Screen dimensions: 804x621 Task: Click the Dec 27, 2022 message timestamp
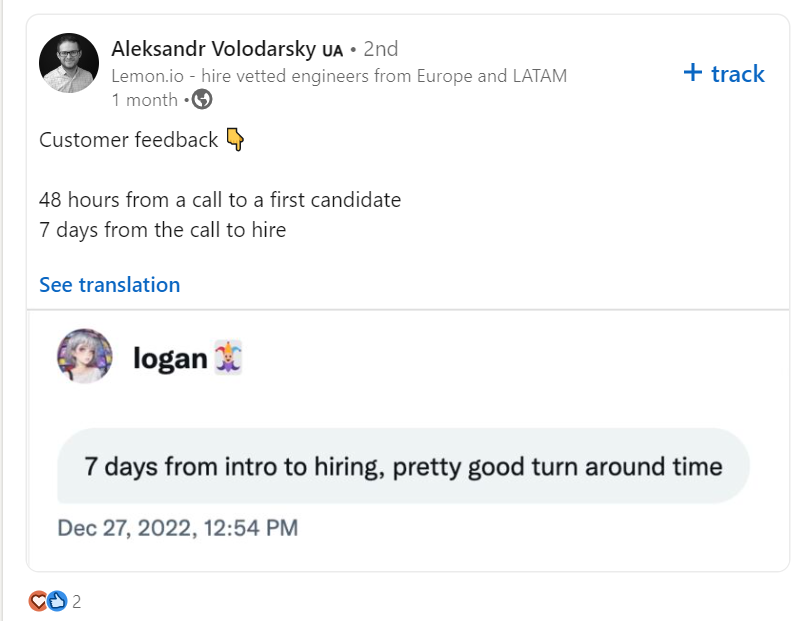[x=177, y=528]
